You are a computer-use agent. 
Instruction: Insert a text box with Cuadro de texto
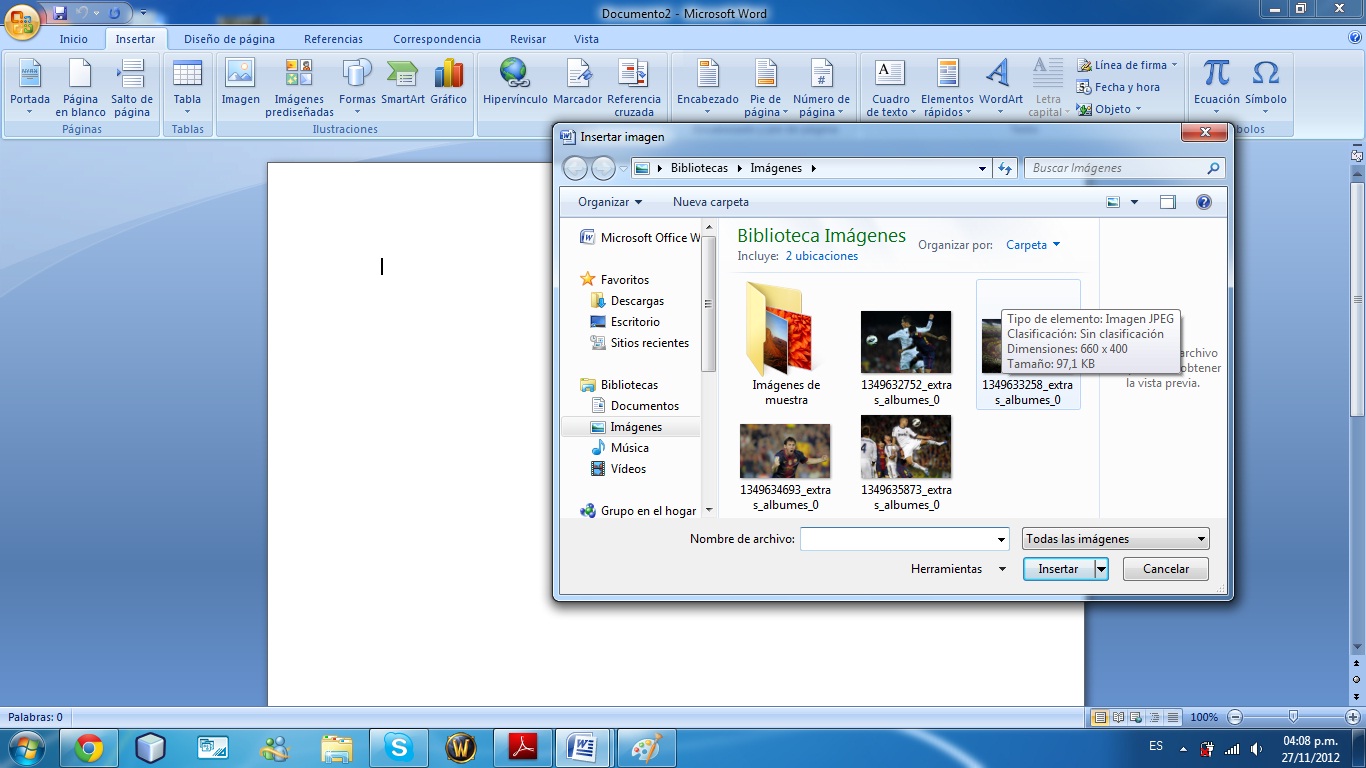tap(889, 88)
